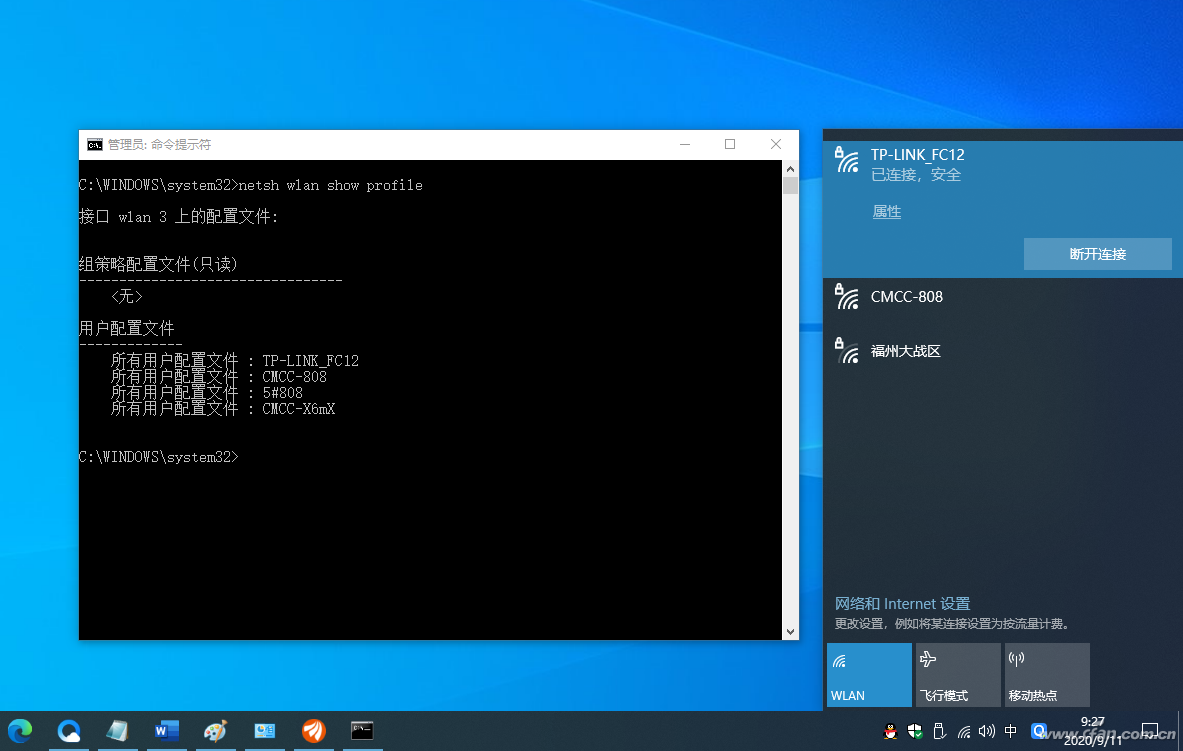Click the line '接口 wlan 3 上的配置文件:'

click(x=178, y=217)
